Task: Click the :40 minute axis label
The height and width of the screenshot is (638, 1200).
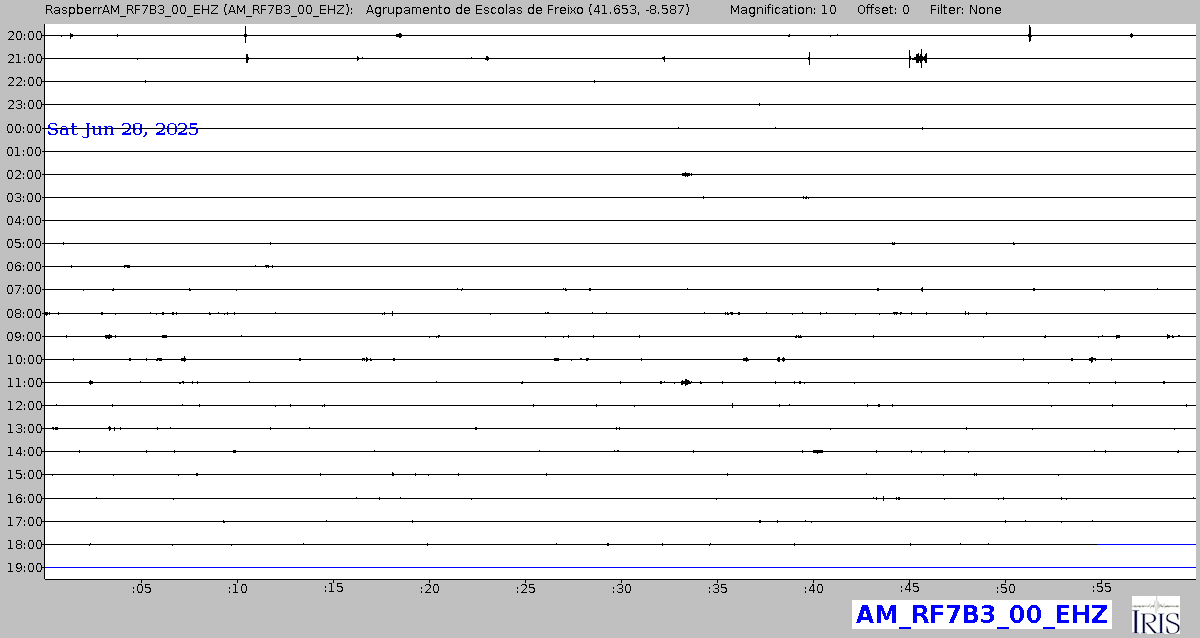Action: pyautogui.click(x=813, y=588)
